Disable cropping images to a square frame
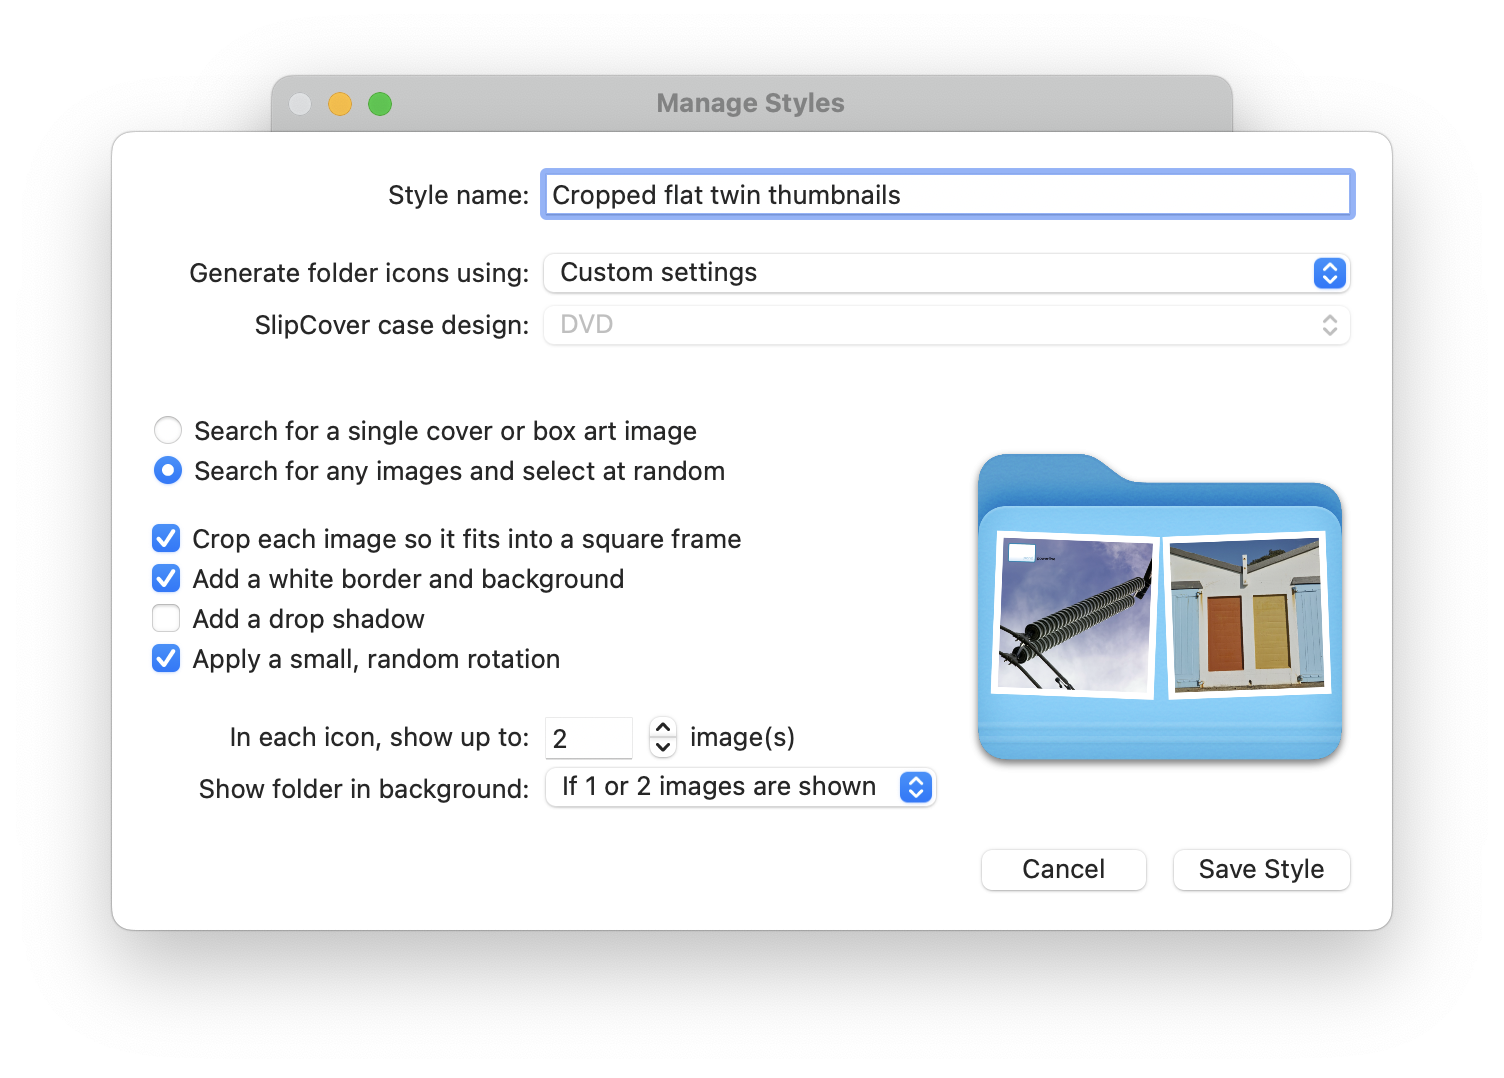 [166, 538]
